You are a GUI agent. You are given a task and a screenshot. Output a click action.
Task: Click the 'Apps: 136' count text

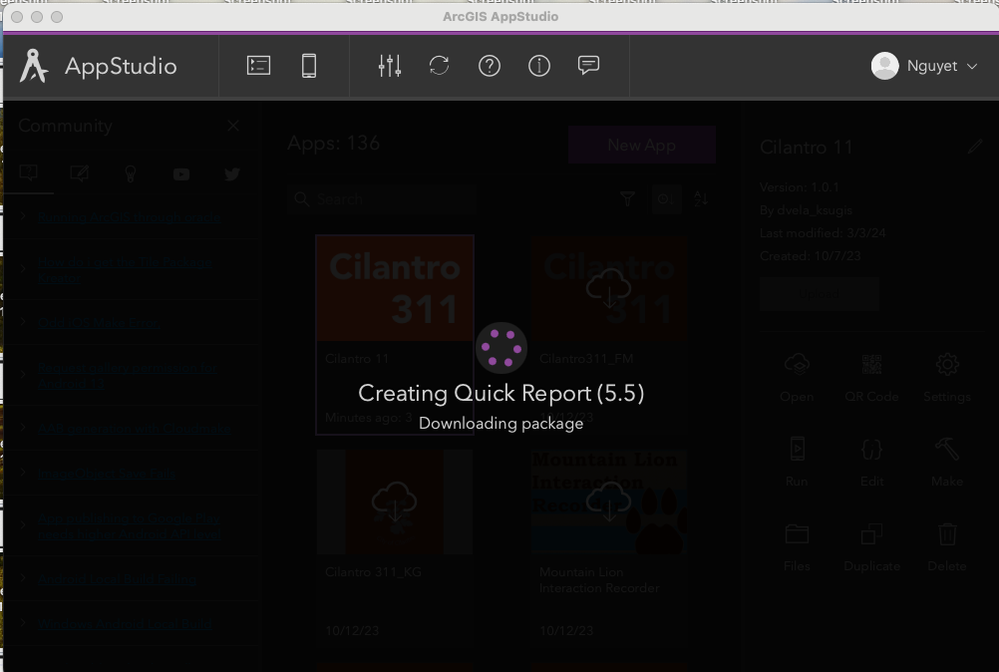(333, 143)
